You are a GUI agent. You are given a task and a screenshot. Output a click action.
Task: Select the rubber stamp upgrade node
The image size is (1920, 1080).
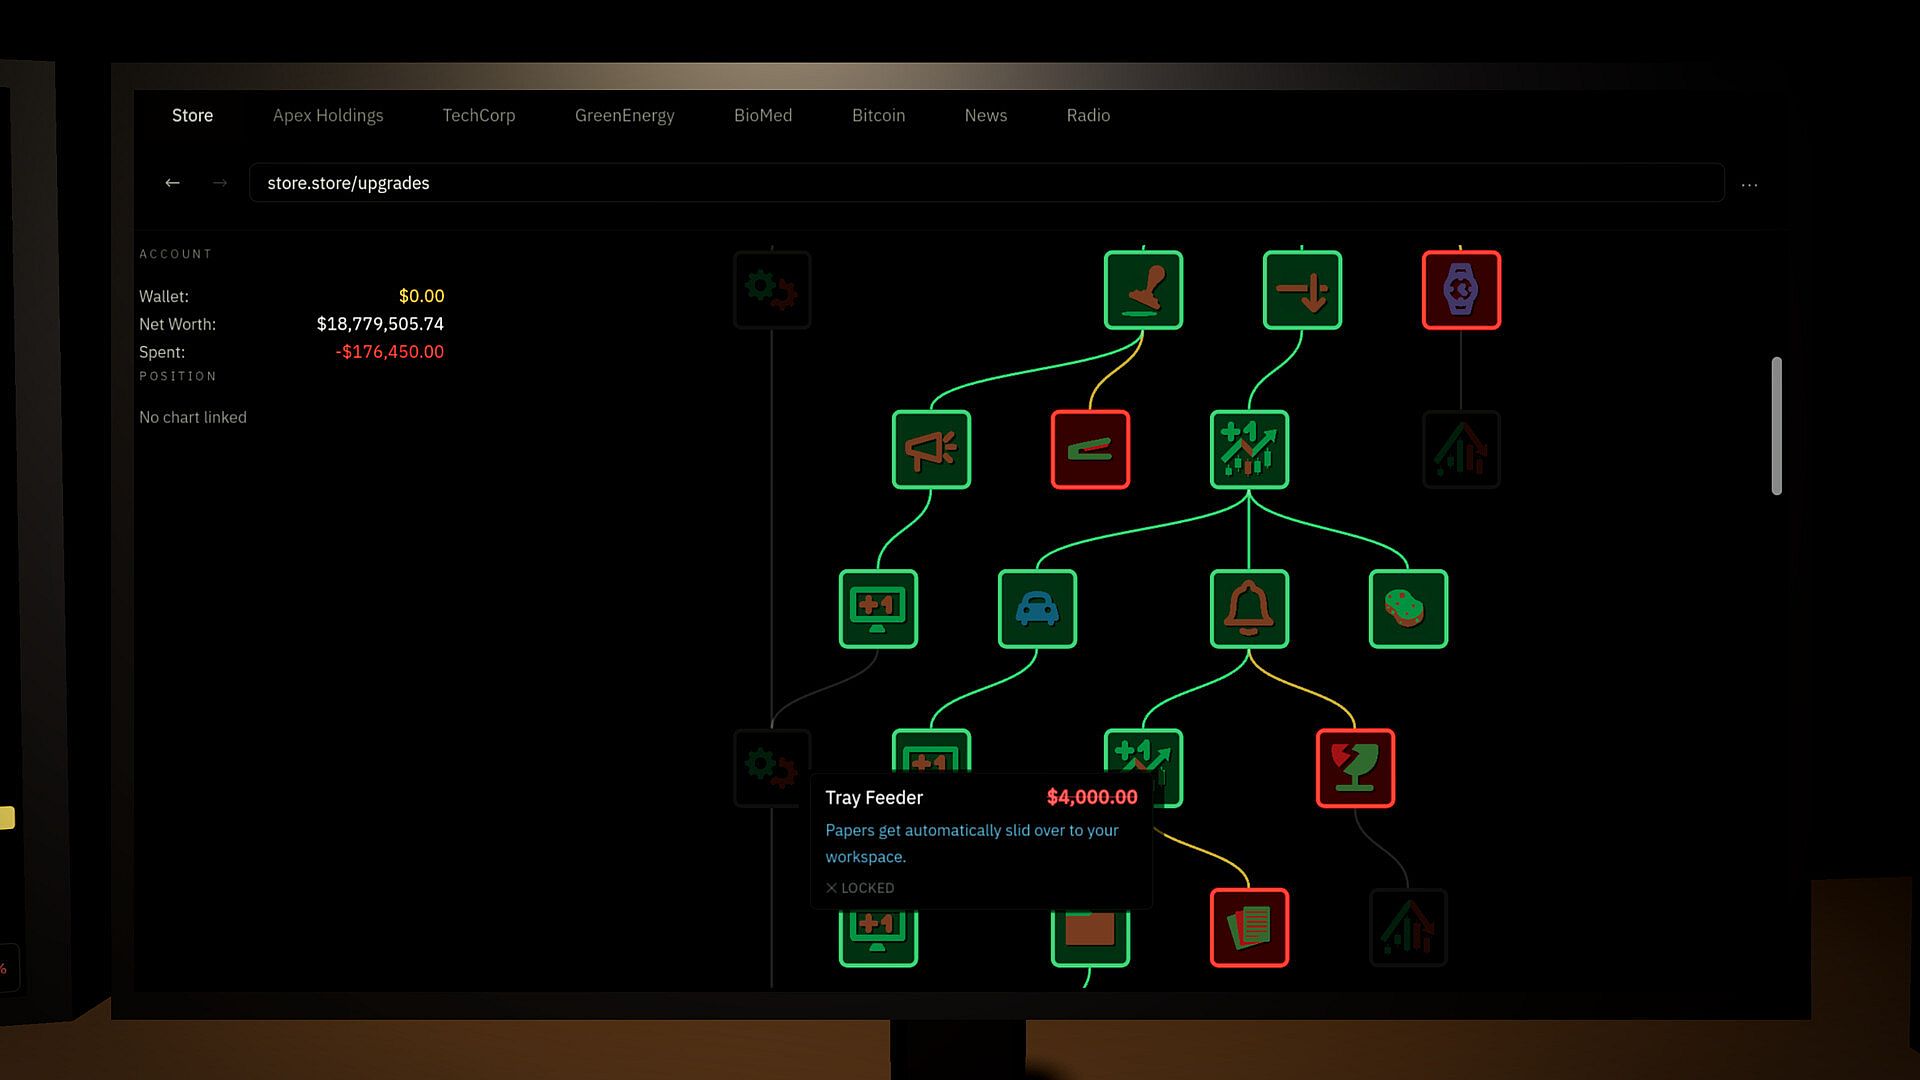tap(1143, 290)
